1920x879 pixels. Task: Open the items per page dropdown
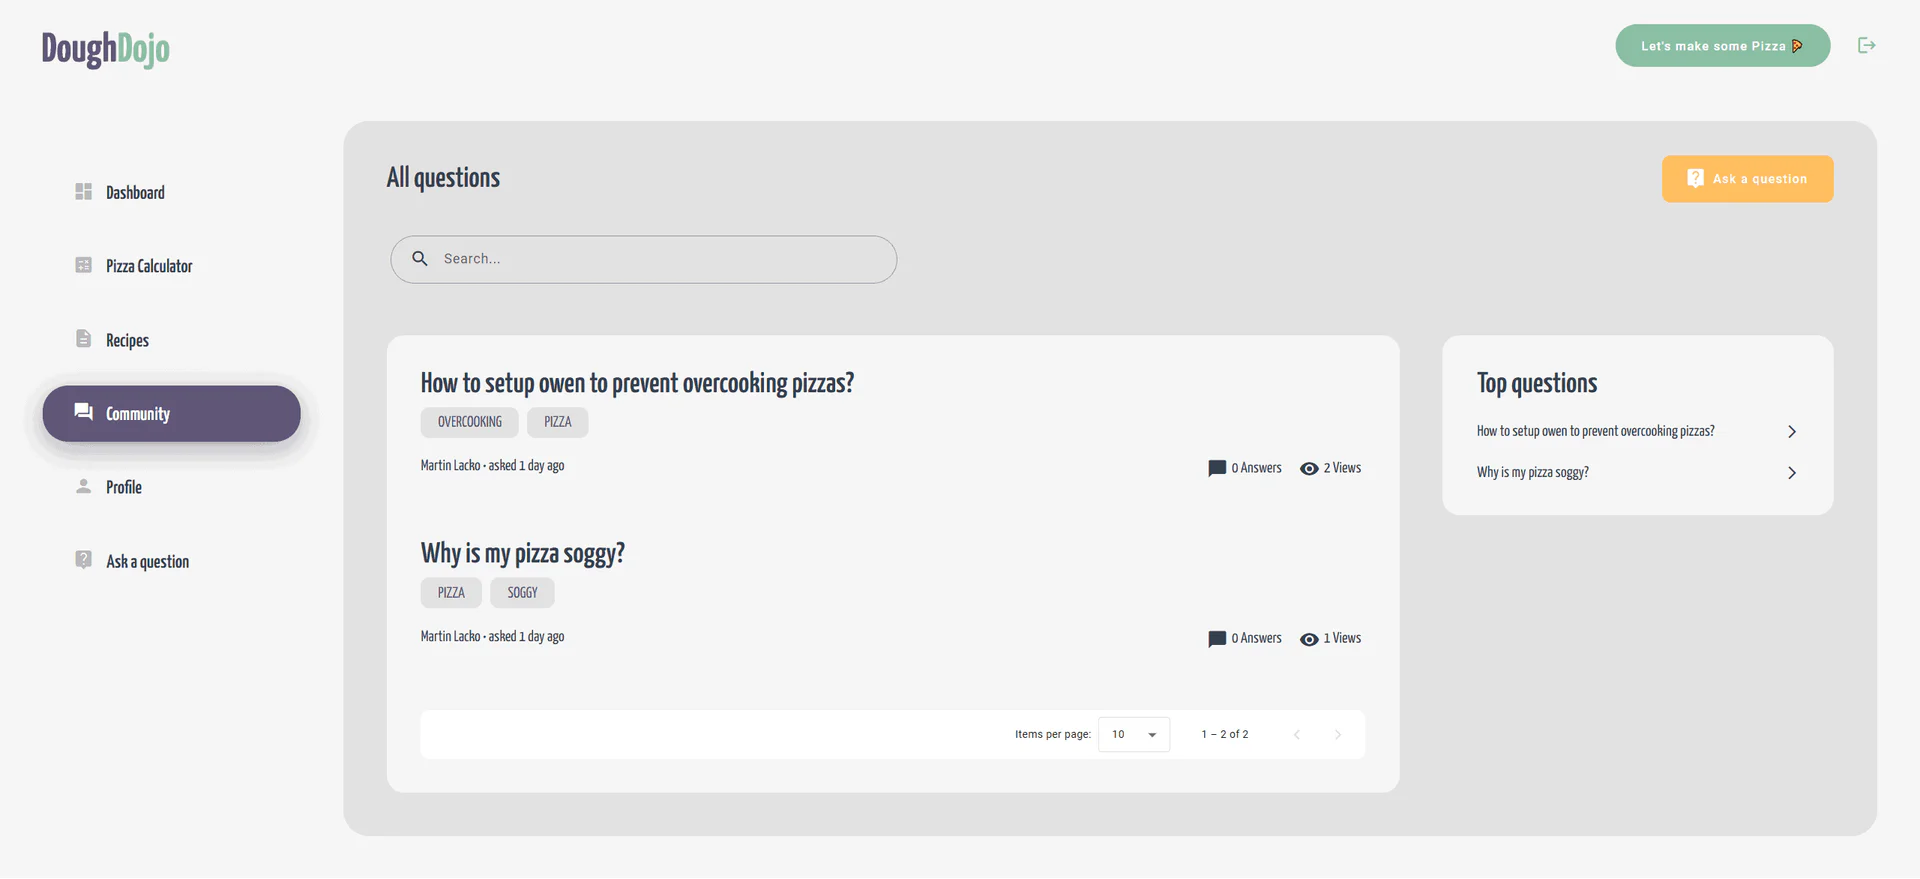(x=1133, y=734)
